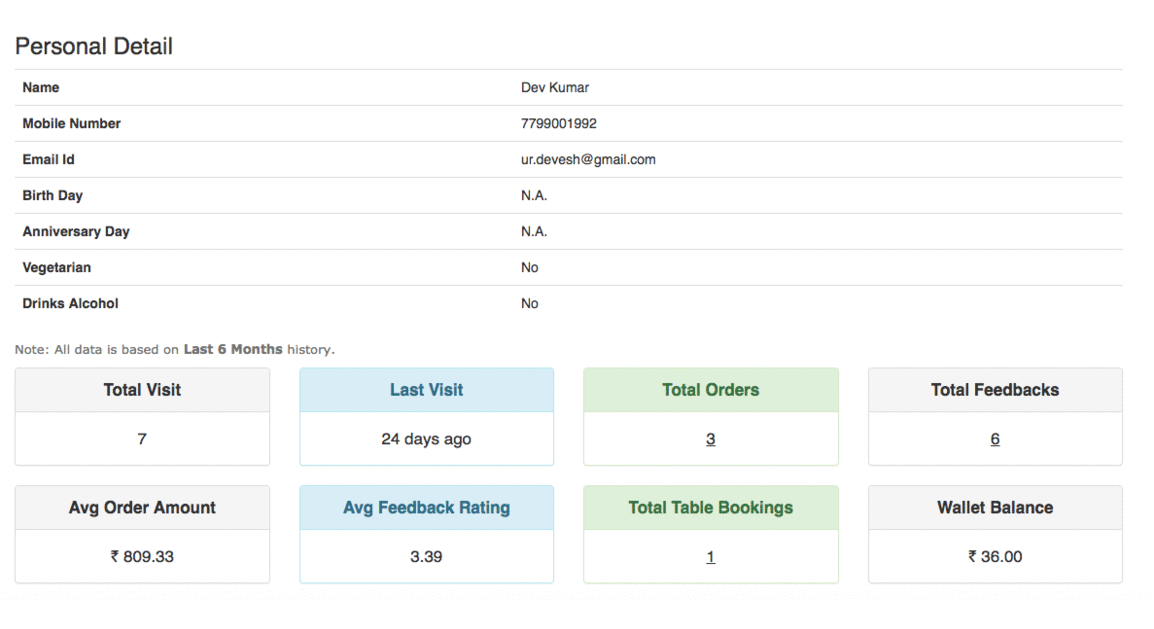Screen dimensions: 1154x629
Task: Click the Total Feedbacks card header
Action: point(995,390)
